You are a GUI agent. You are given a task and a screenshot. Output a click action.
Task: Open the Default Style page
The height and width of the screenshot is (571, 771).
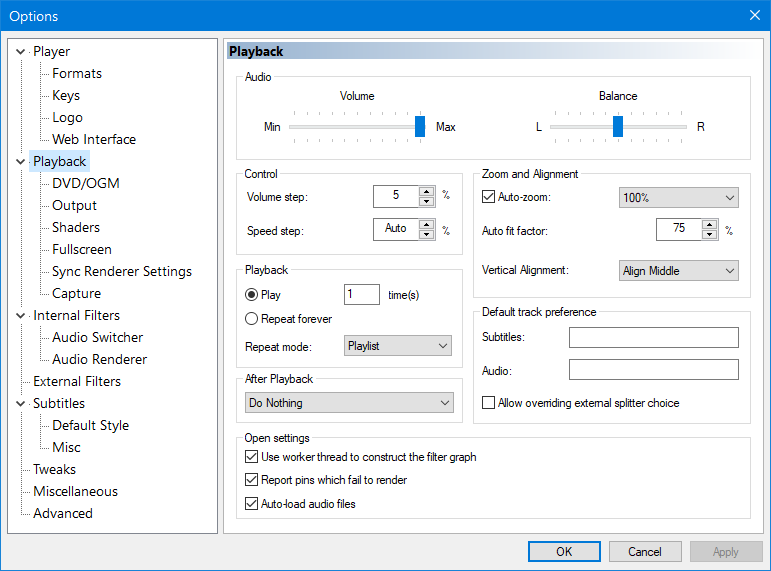(x=90, y=425)
